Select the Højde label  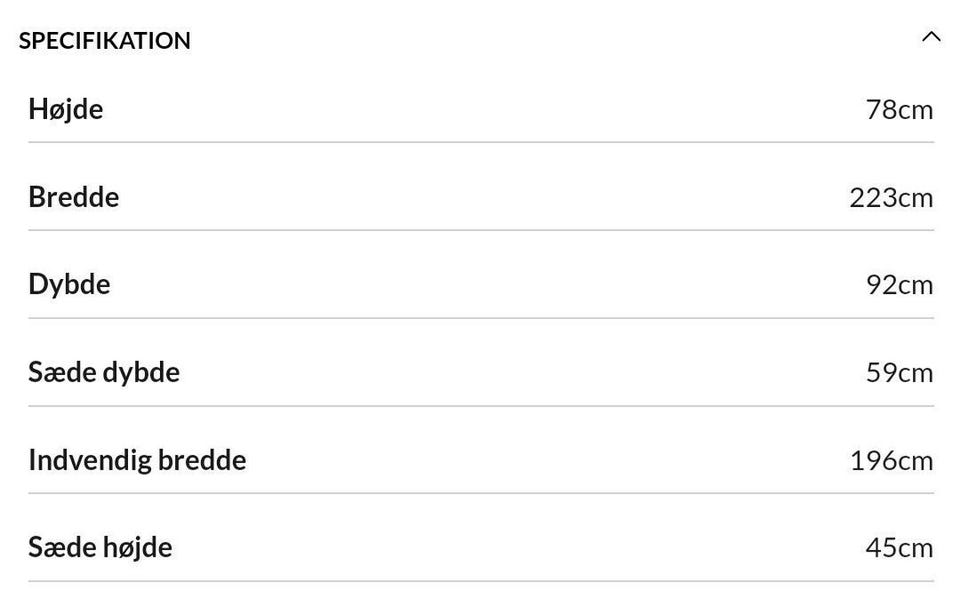pyautogui.click(x=66, y=108)
